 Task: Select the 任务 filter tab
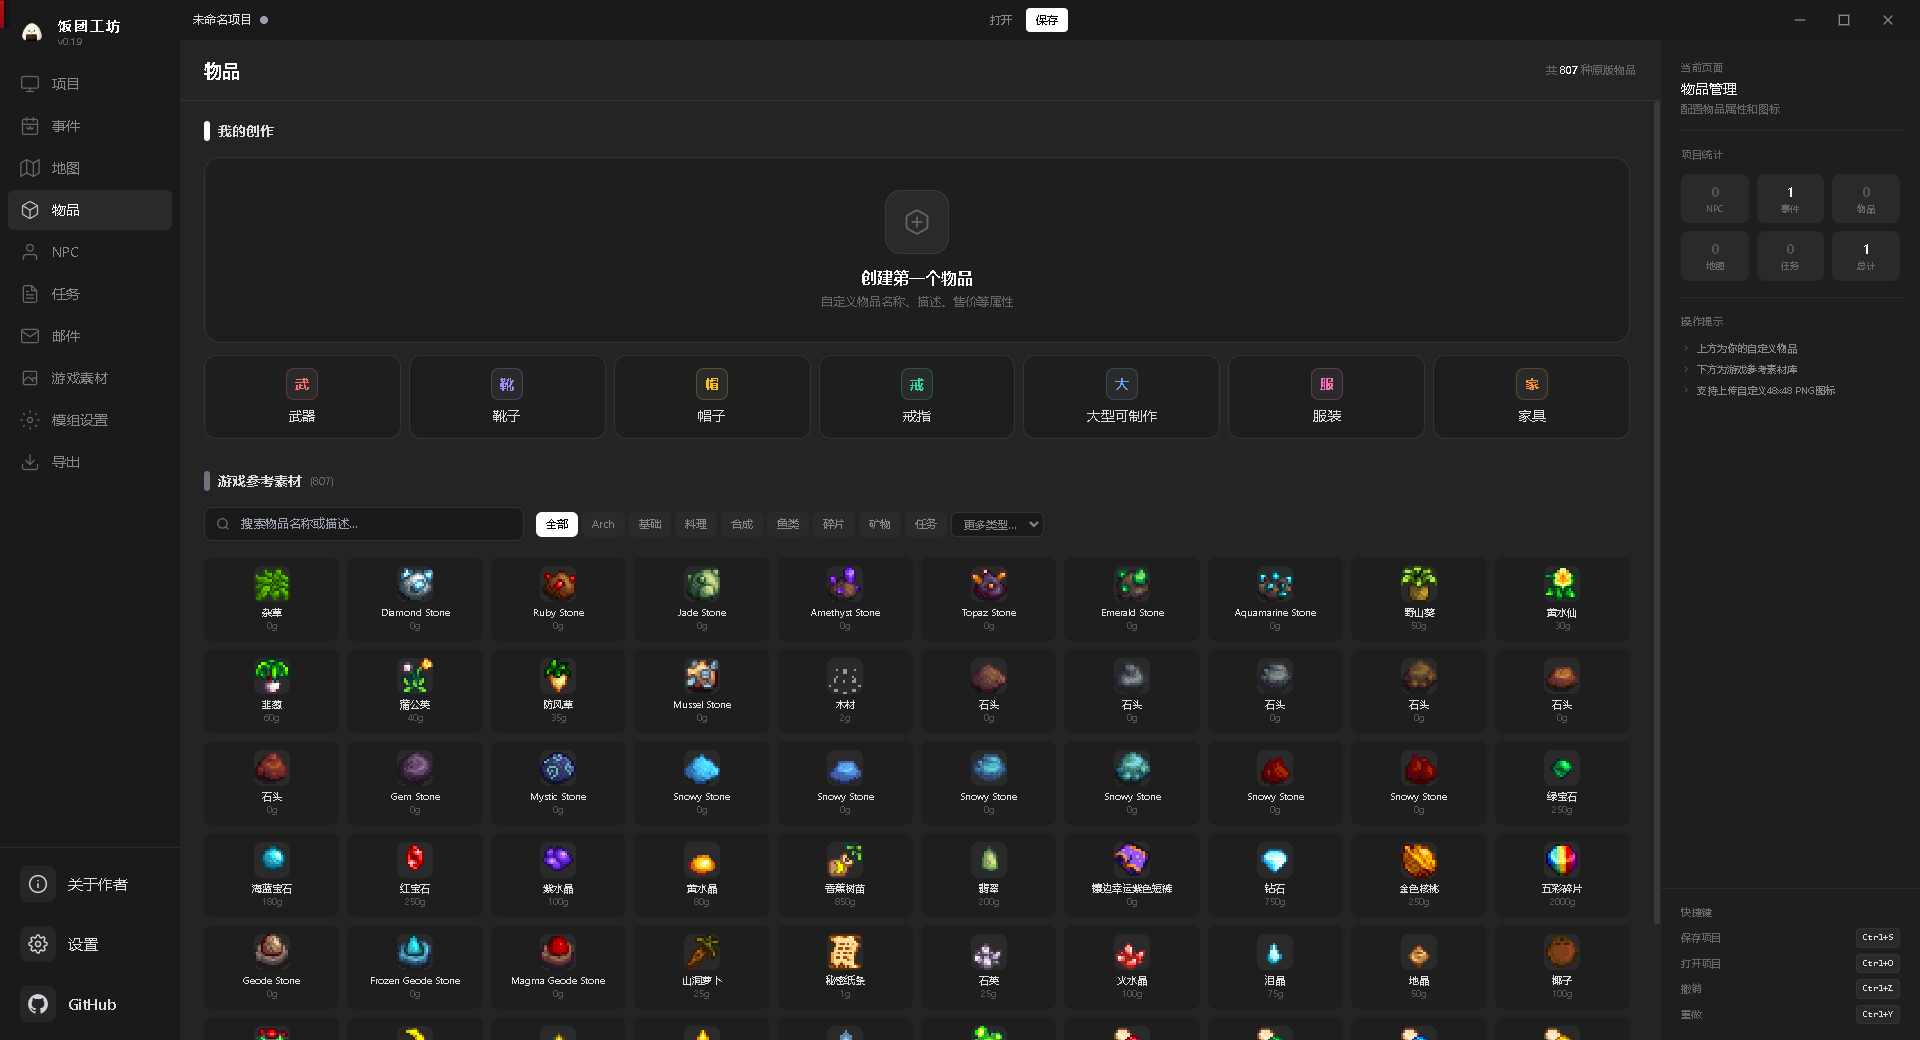926,524
